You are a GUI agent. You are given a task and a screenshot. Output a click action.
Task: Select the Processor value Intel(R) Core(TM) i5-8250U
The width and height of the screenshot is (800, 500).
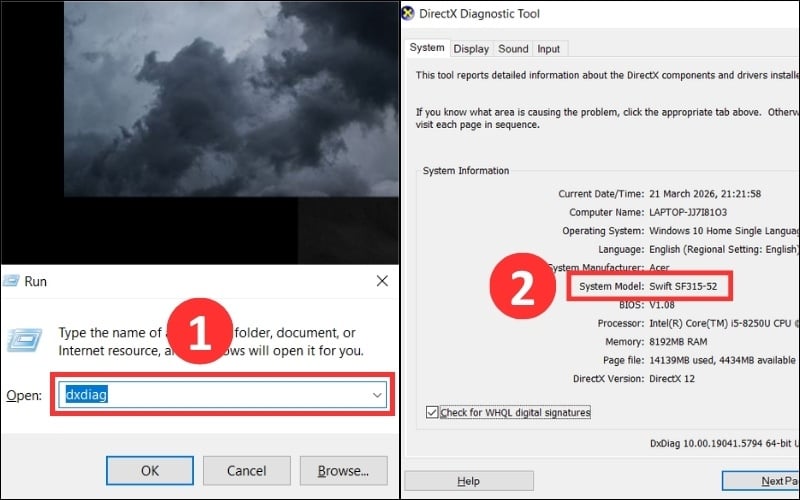(724, 323)
